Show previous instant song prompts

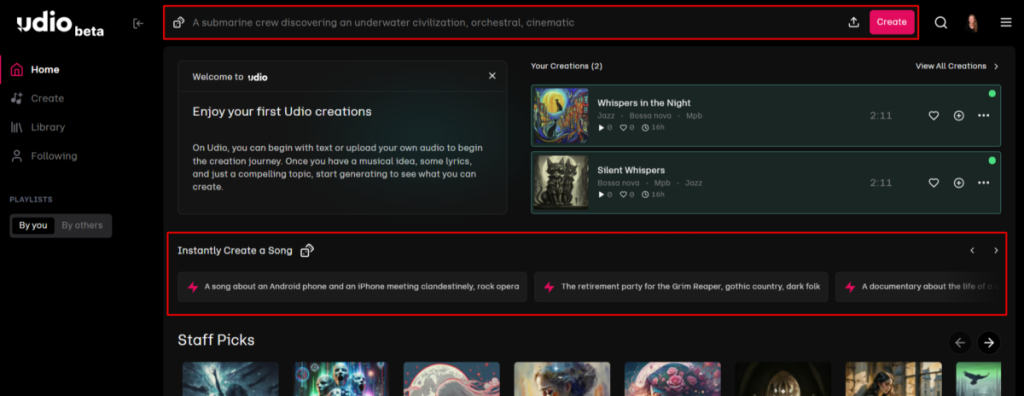(x=972, y=250)
